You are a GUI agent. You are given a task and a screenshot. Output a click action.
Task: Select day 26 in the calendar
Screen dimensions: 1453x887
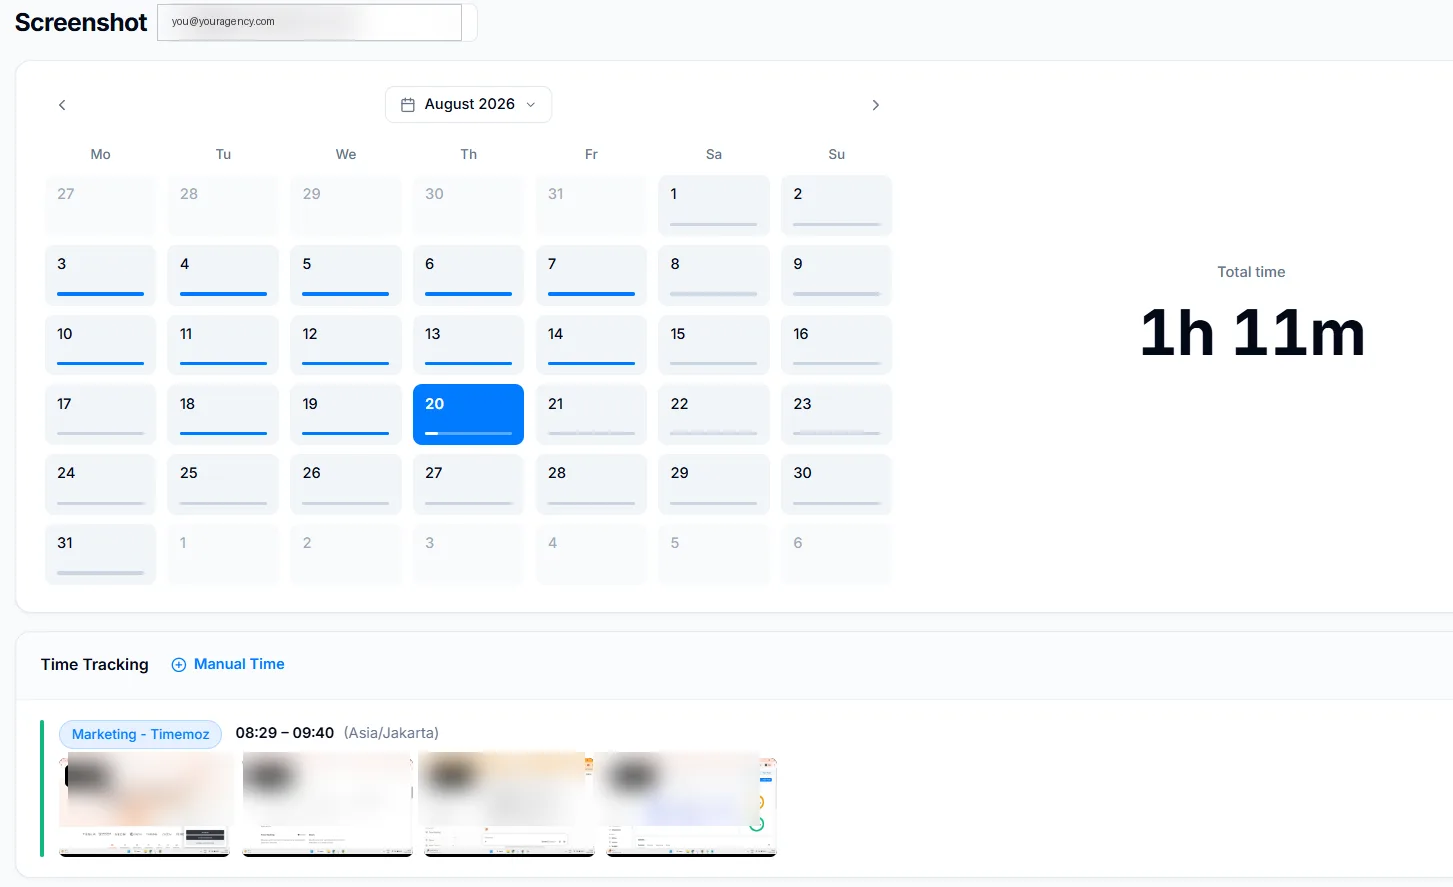pos(346,484)
